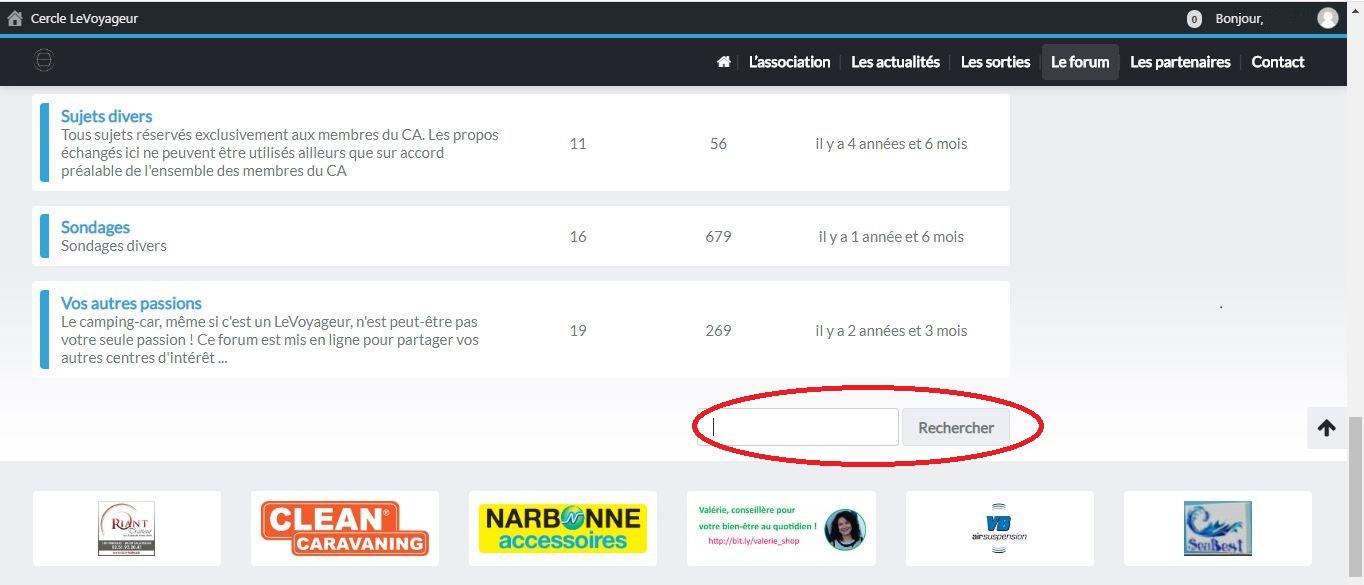Open the Narbonne Accessoires partner logo

point(562,528)
